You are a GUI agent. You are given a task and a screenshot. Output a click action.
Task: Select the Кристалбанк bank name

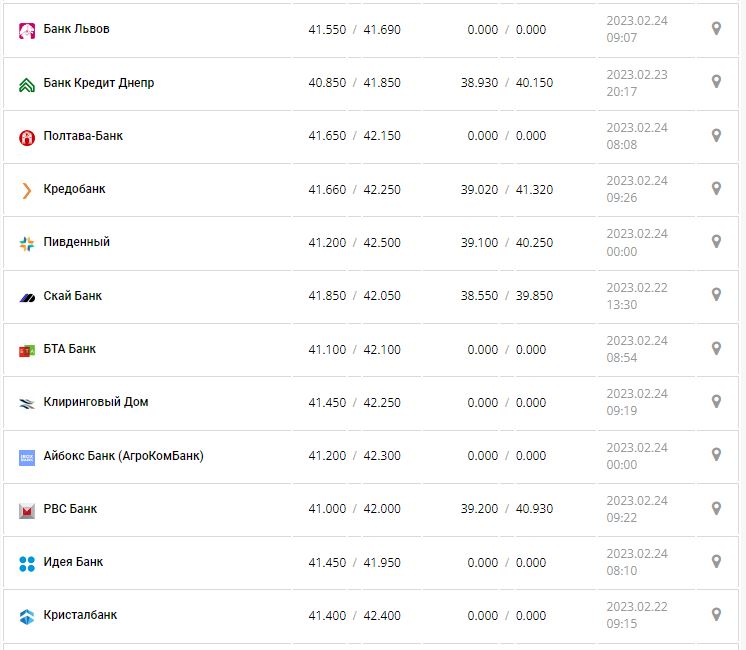click(x=80, y=615)
